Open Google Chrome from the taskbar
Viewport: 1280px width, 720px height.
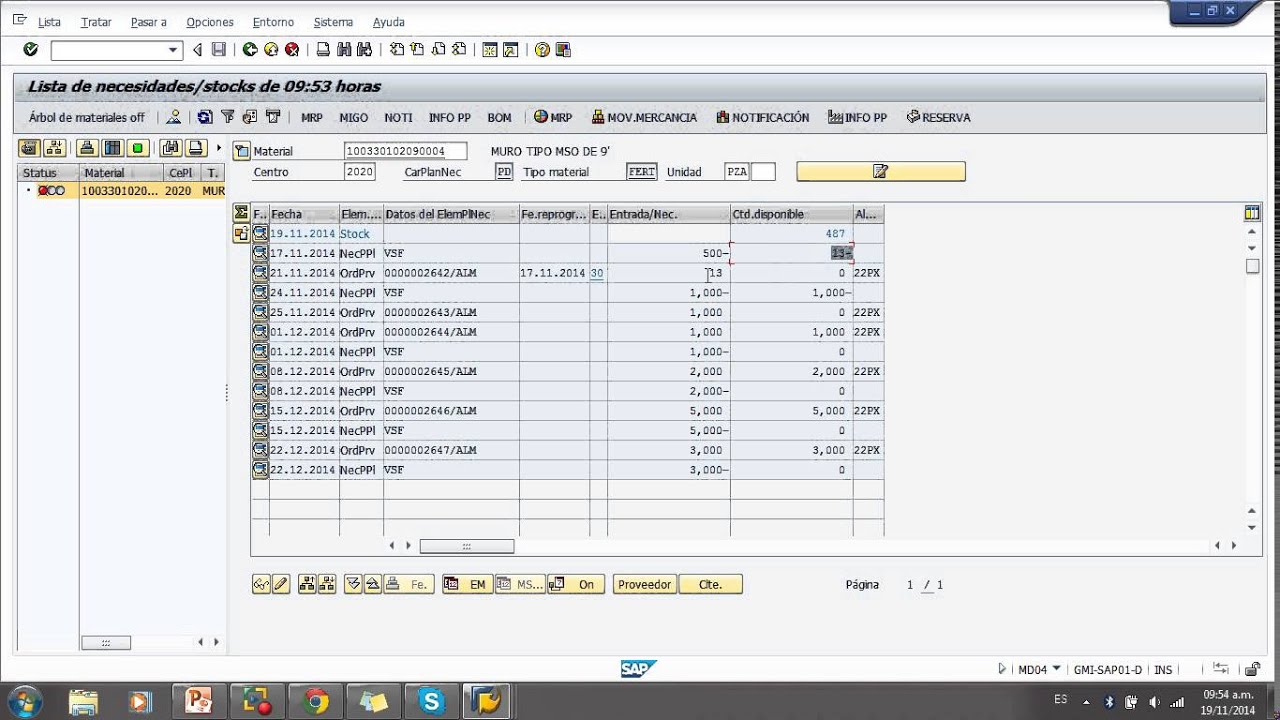(x=316, y=701)
